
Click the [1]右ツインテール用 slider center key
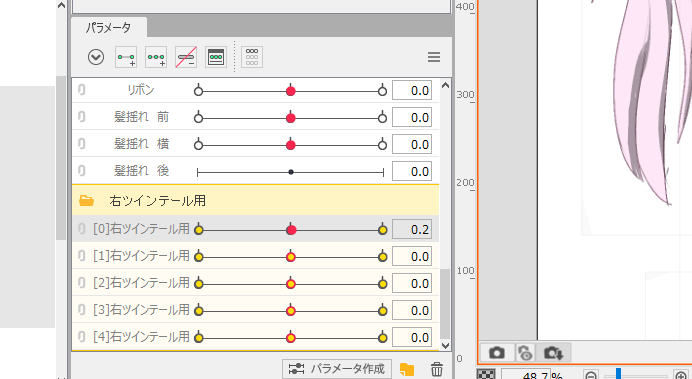pos(290,257)
